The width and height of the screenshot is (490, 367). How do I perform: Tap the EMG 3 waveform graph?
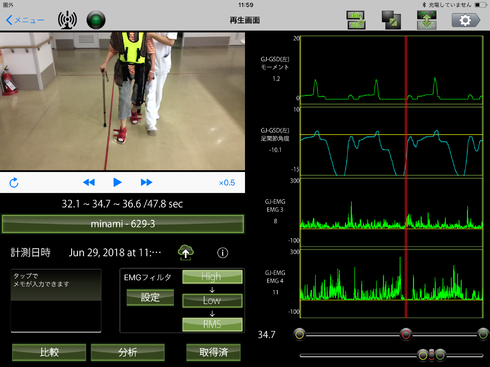pos(392,213)
